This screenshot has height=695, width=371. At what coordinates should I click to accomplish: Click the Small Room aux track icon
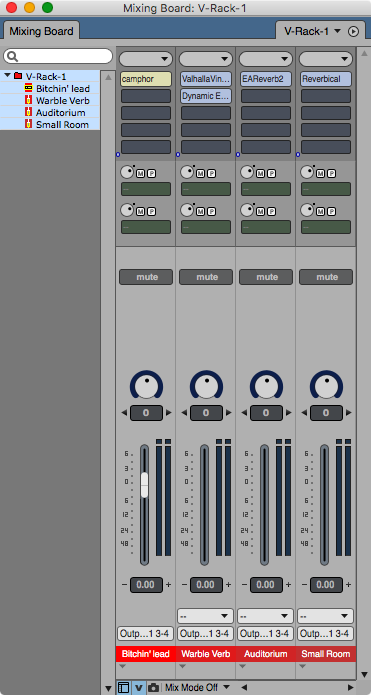[x=28, y=124]
